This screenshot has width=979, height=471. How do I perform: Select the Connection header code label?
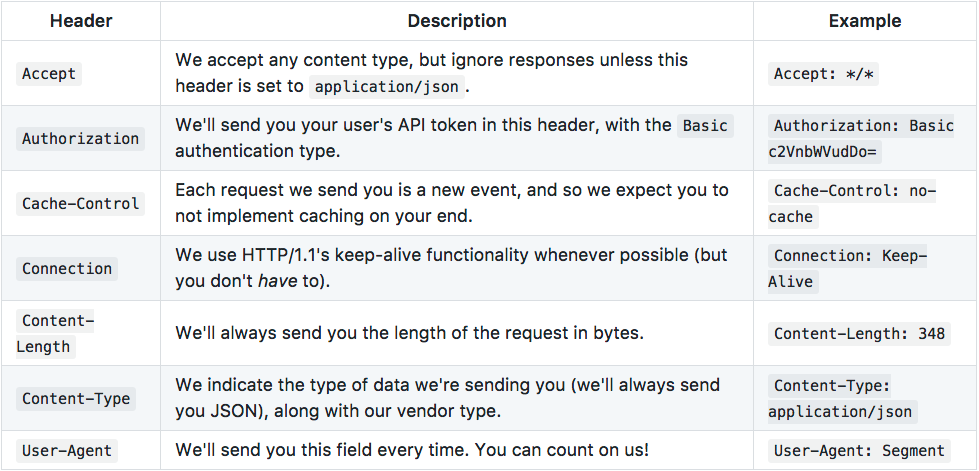(67, 269)
